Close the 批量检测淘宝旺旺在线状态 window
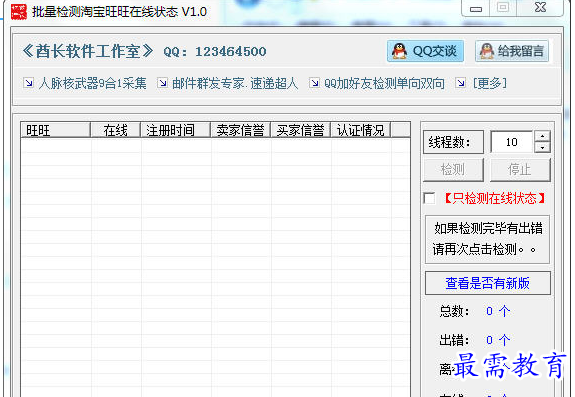The width and height of the screenshot is (575, 397). (541, 8)
